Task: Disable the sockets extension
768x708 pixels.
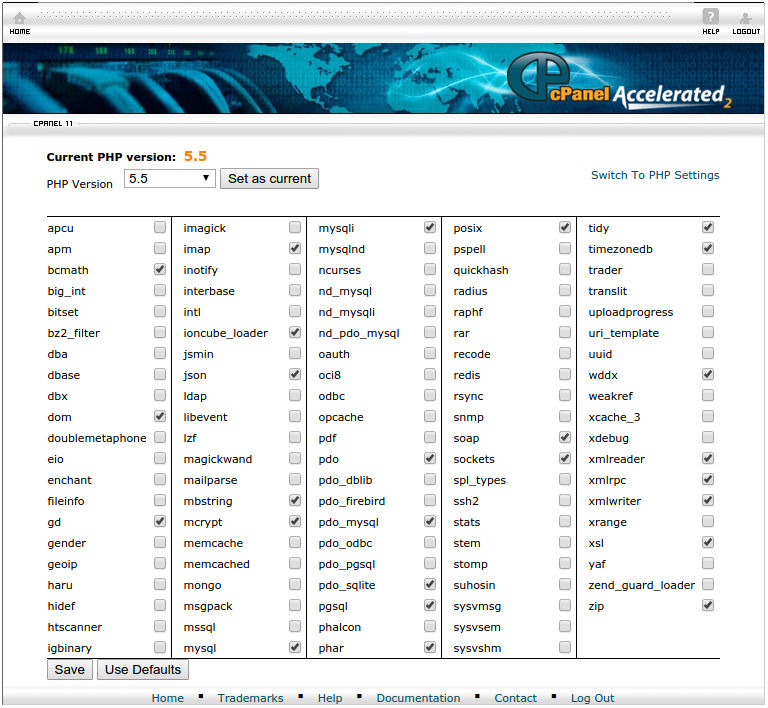Action: point(565,458)
